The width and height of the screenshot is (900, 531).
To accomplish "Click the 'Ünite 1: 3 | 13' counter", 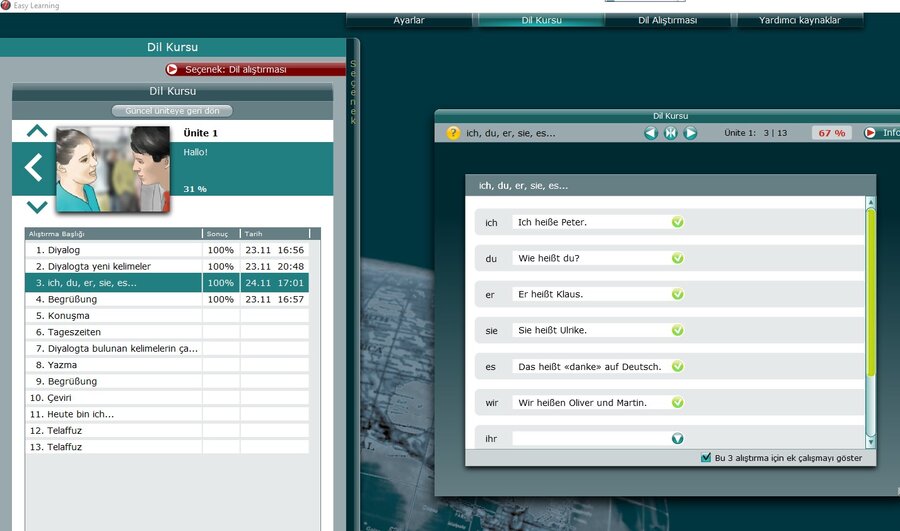I will point(755,133).
